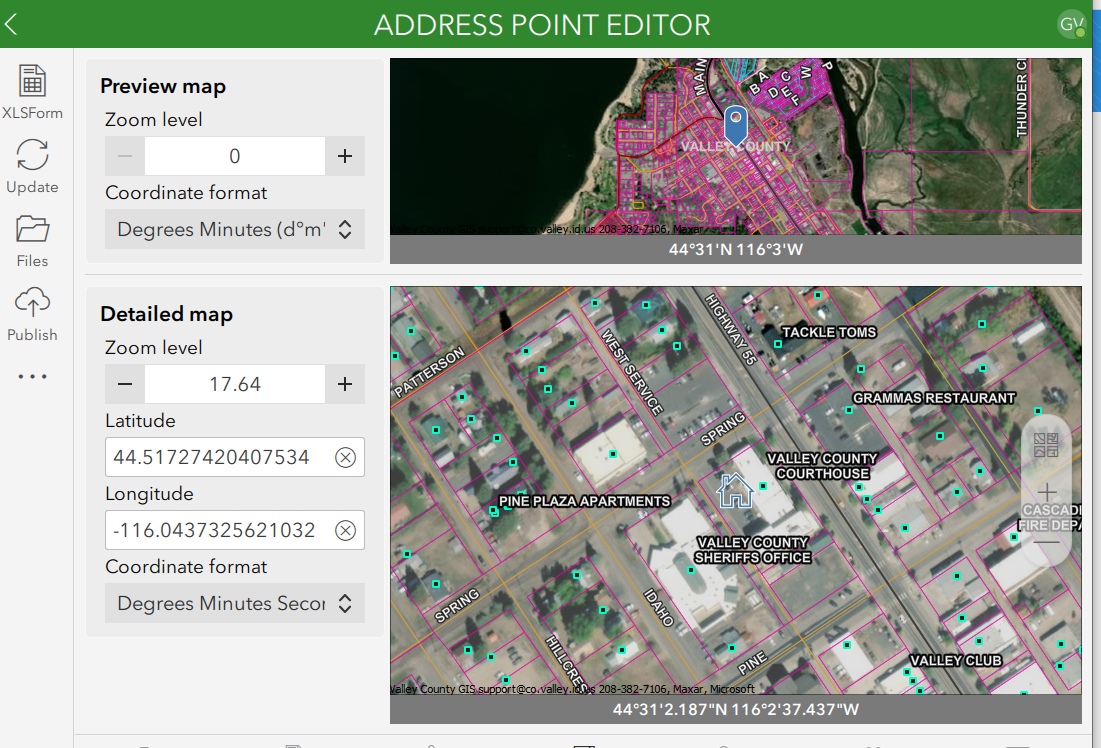This screenshot has height=748, width=1101.
Task: Open the XLSForm editor
Action: tap(33, 90)
